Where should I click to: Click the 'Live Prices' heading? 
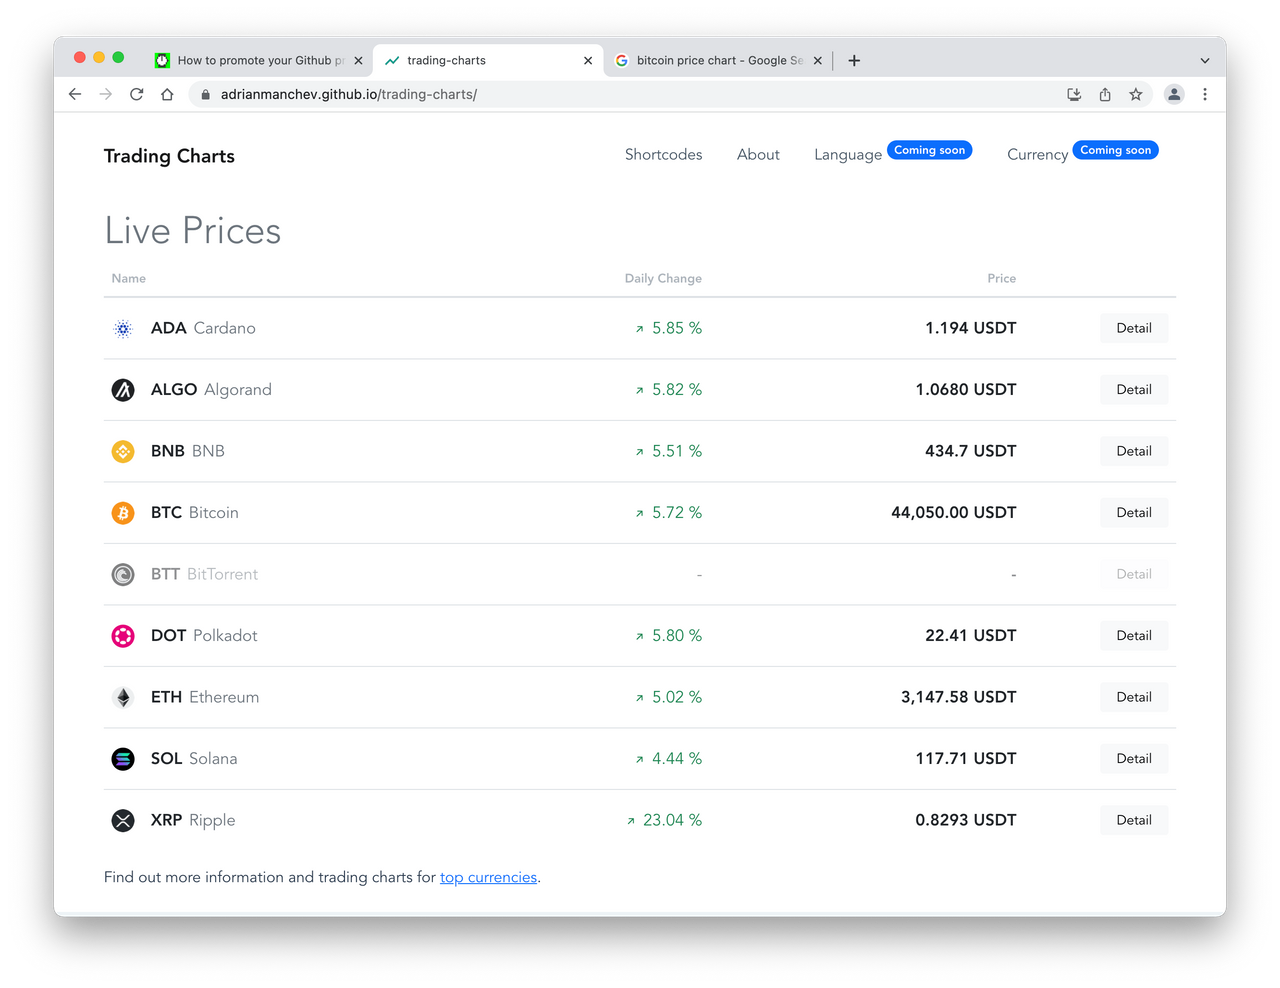[x=193, y=231]
